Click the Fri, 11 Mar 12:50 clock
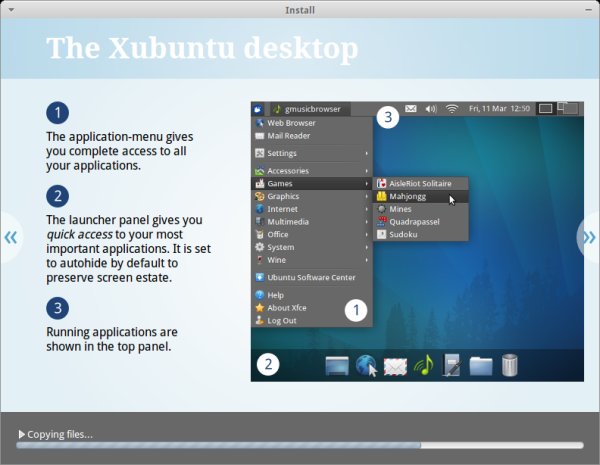Viewport: 600px width, 465px height. 499,109
